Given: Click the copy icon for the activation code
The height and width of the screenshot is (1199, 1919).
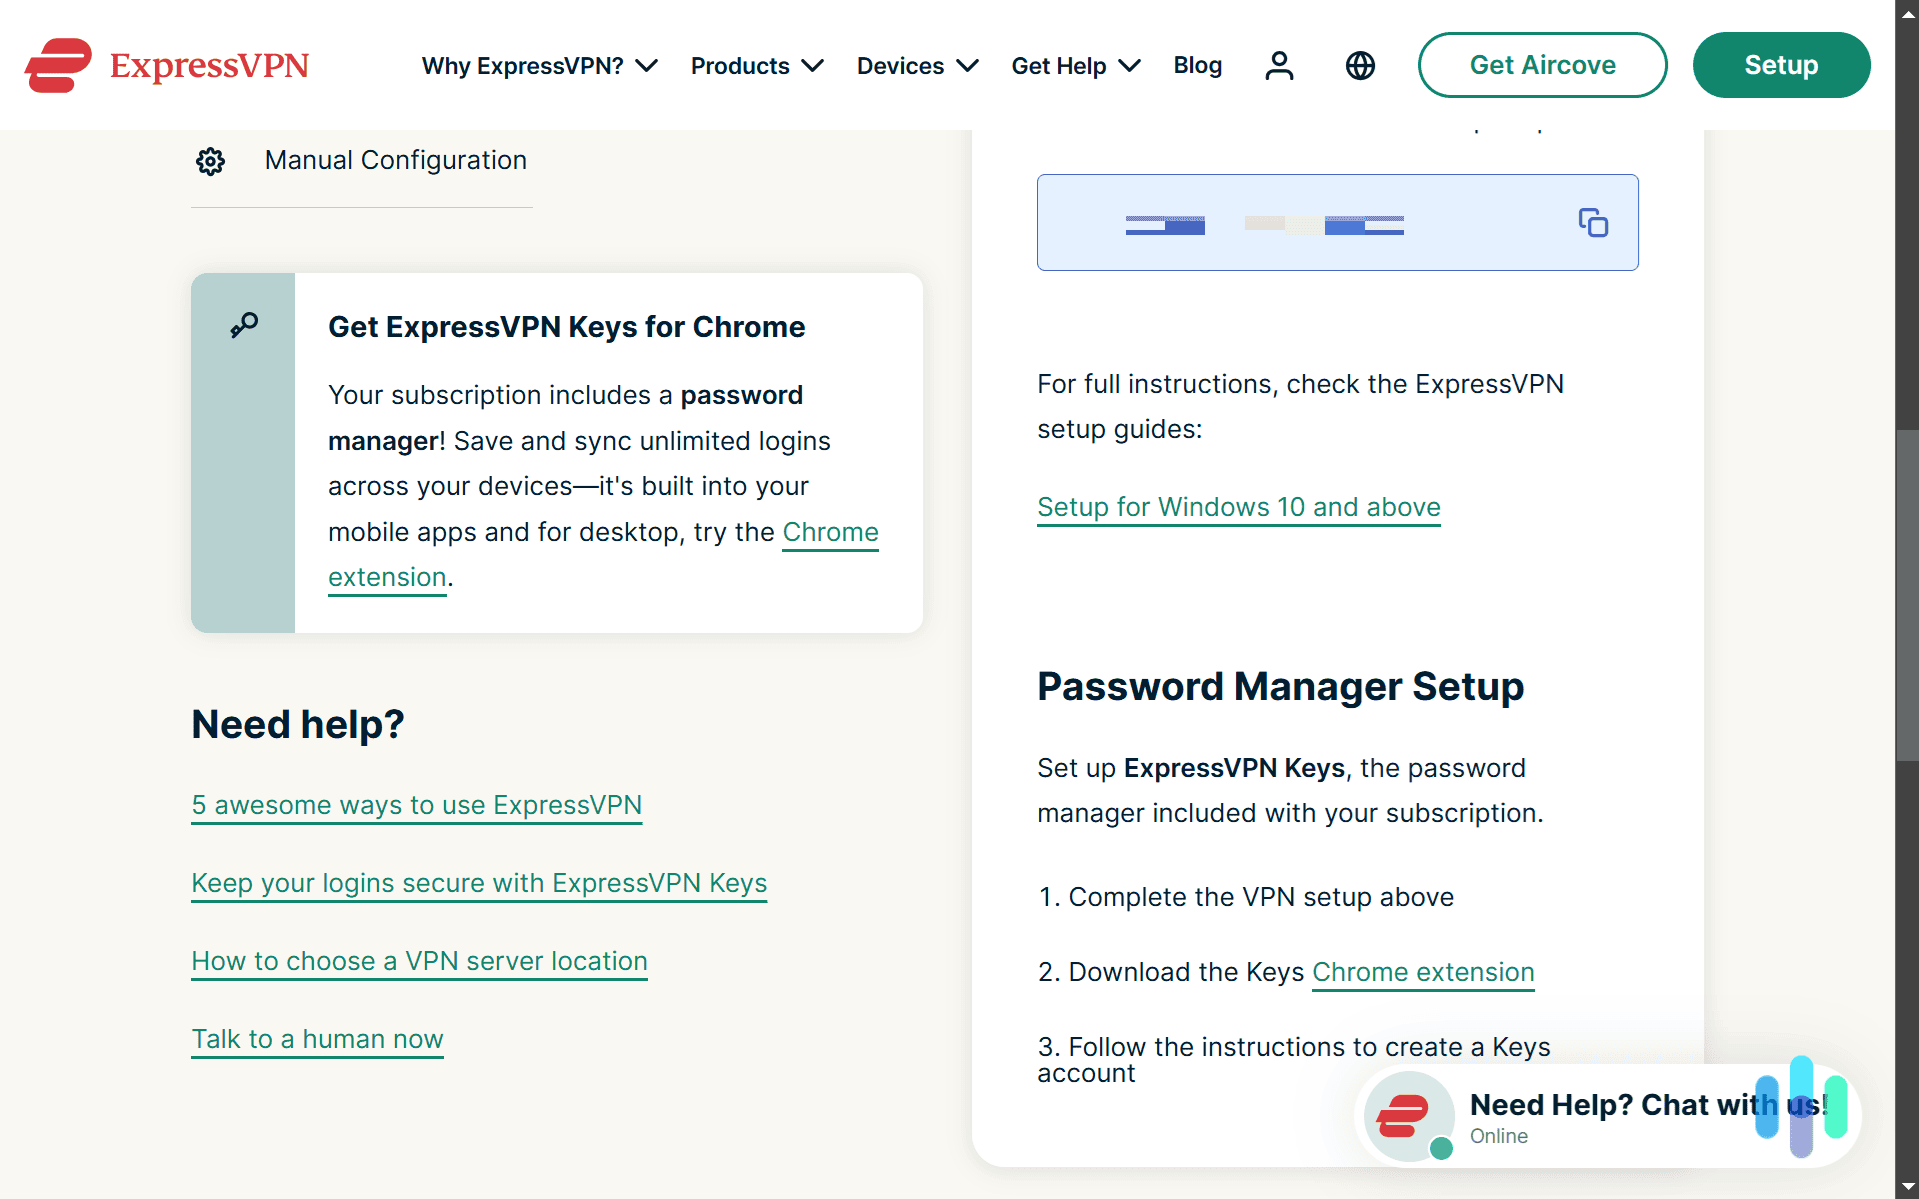Looking at the screenshot, I should [1592, 222].
